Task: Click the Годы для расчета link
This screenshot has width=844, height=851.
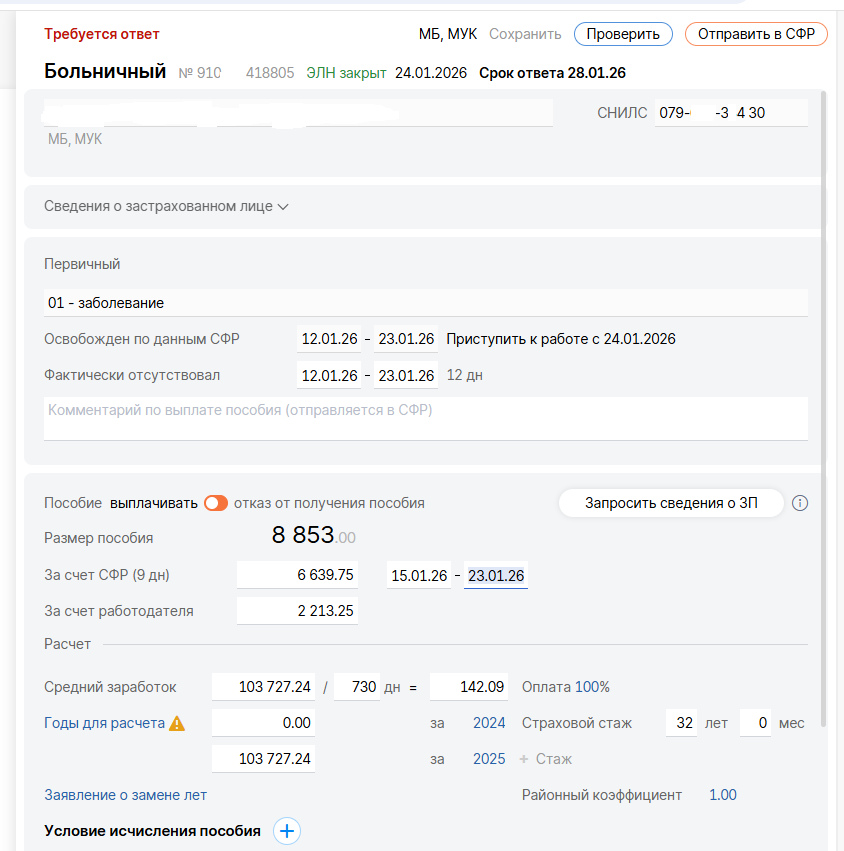Action: point(104,723)
